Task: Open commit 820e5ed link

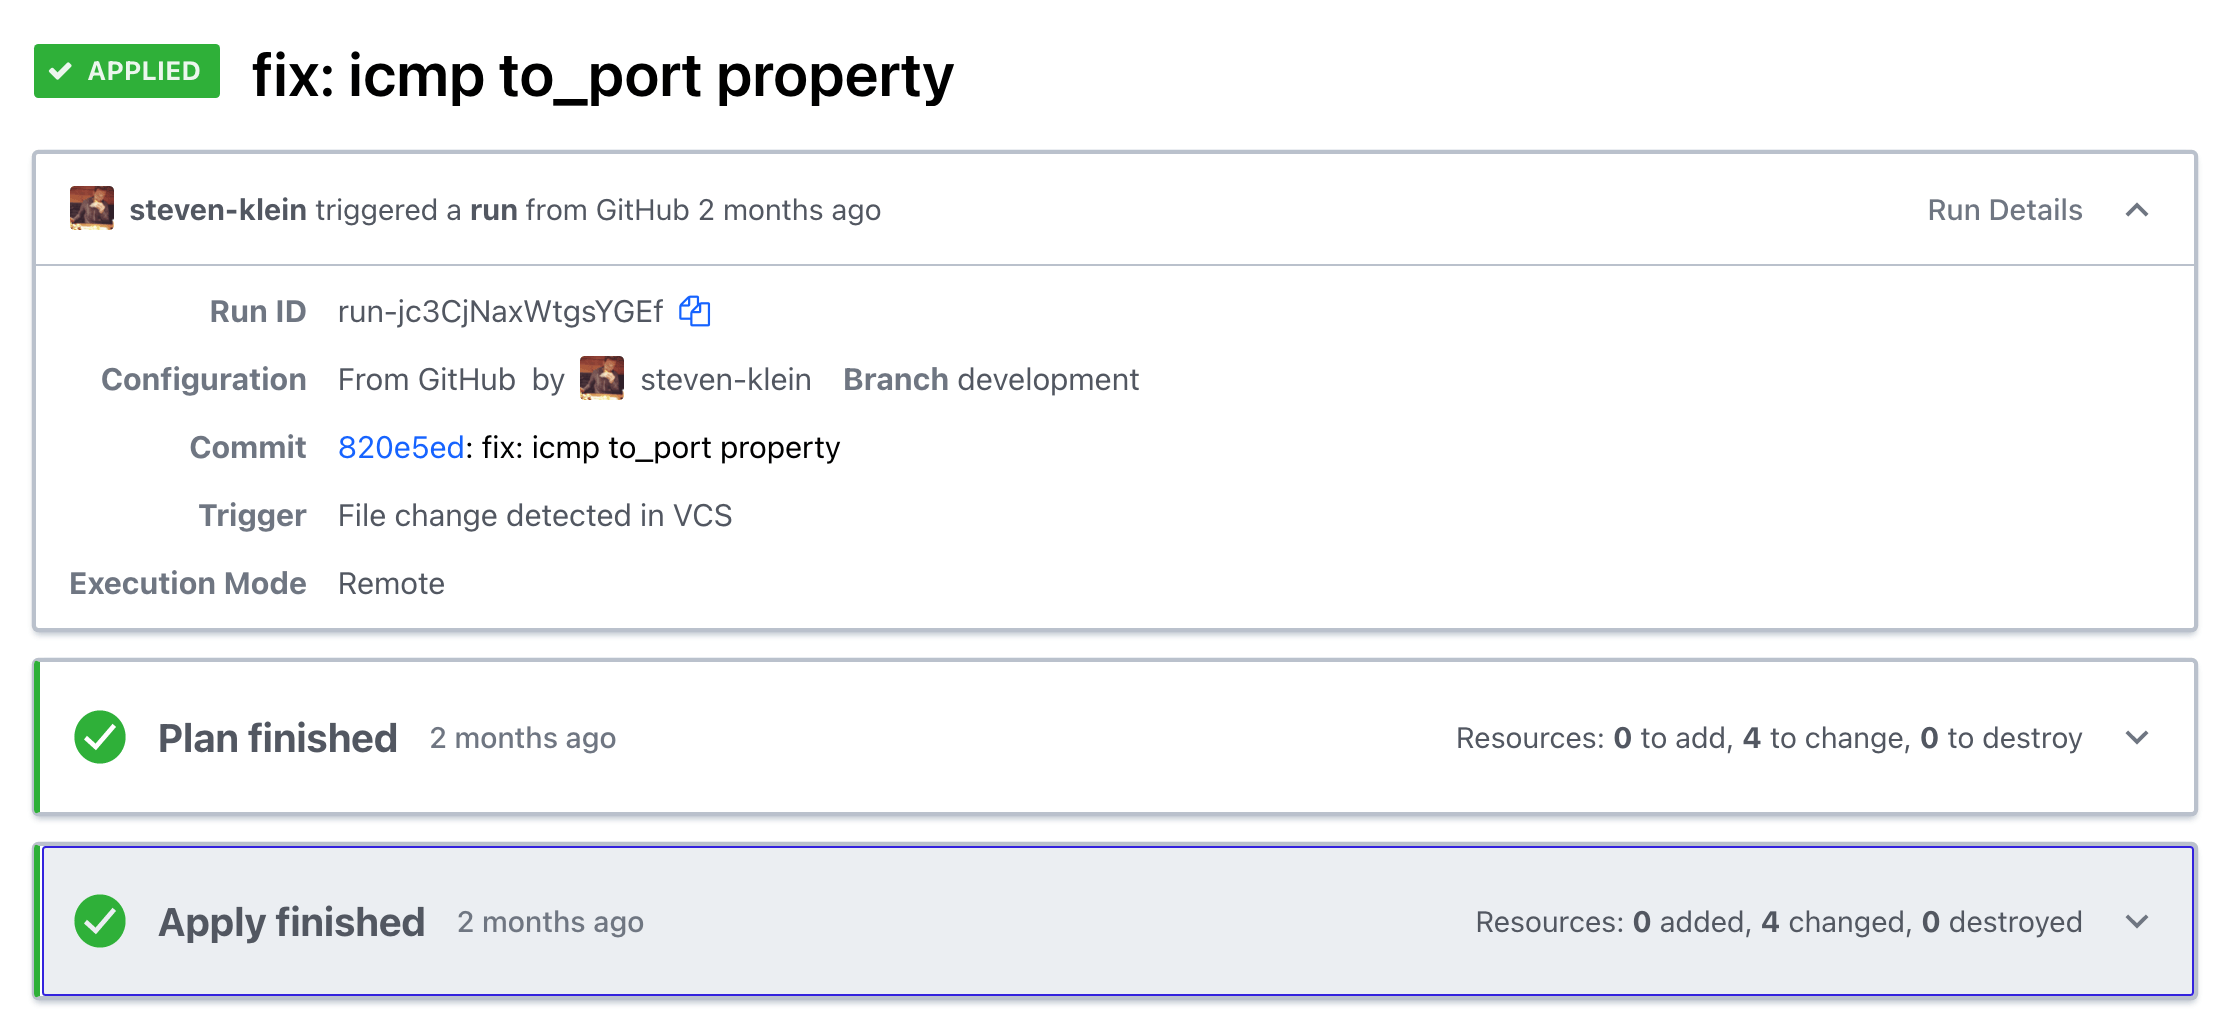Action: (x=400, y=447)
